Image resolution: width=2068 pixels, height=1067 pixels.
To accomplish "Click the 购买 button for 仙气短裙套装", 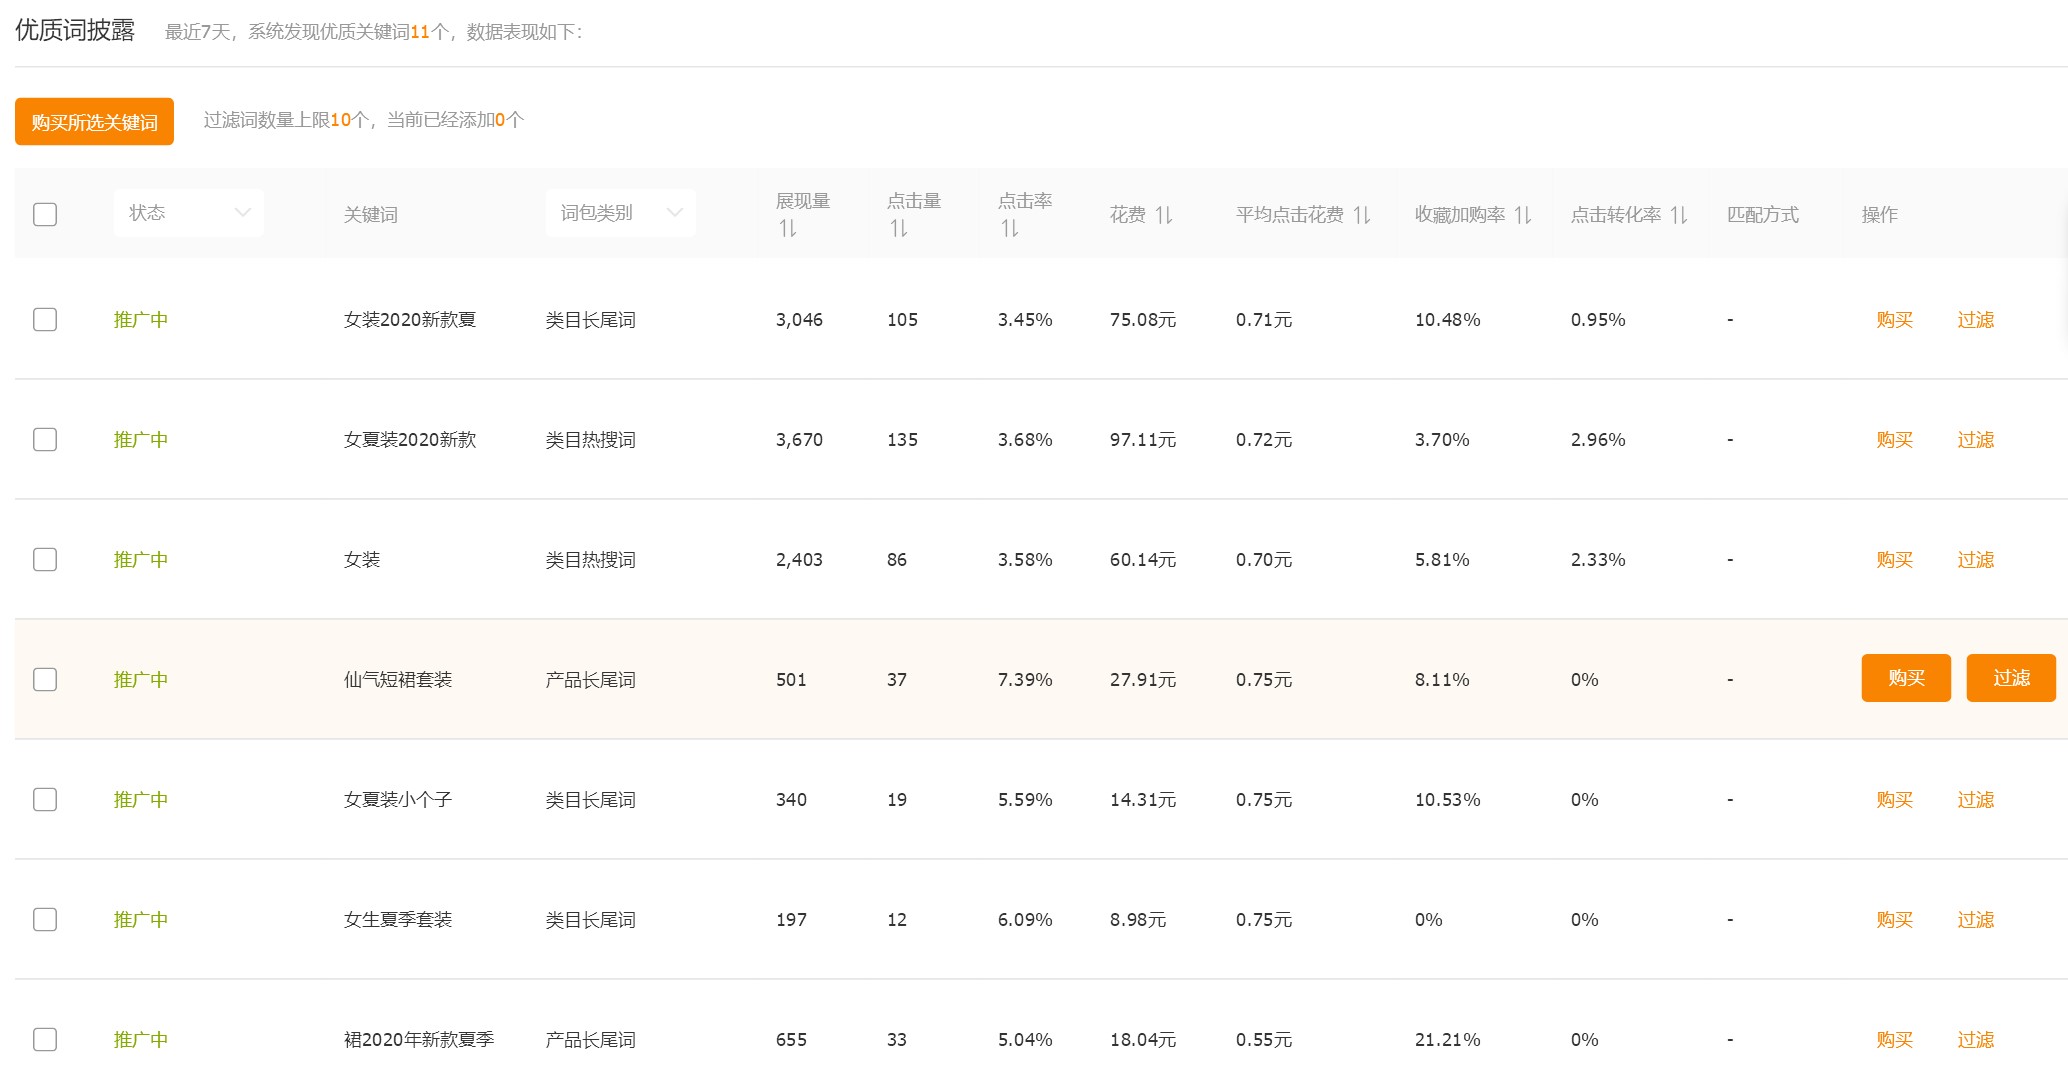I will pos(1905,678).
